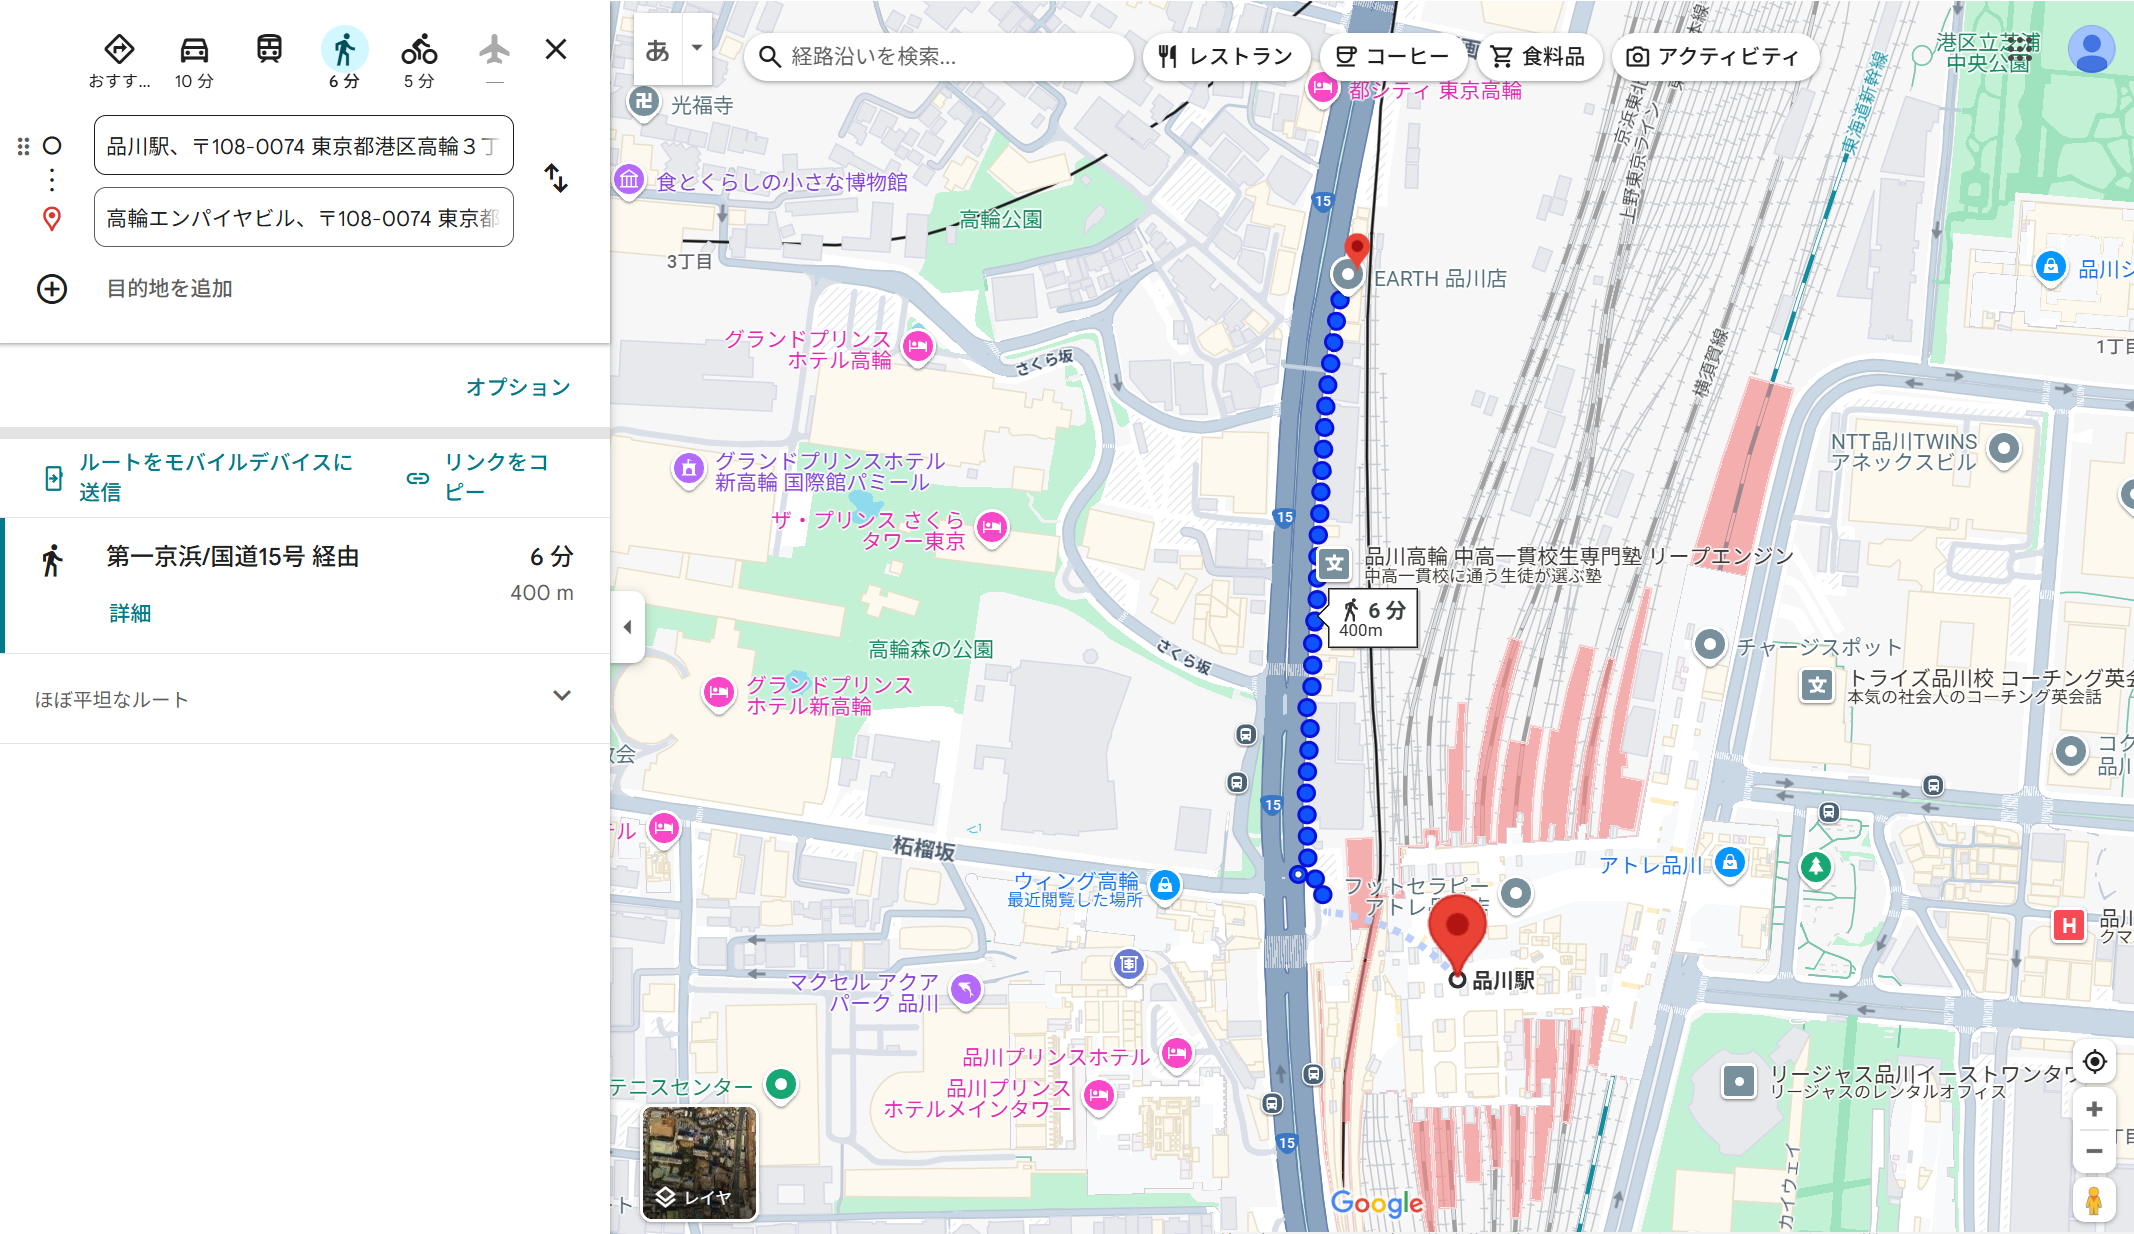Open the input method dropdown arrow
Viewport: 2134px width, 1234px height.
click(x=697, y=48)
